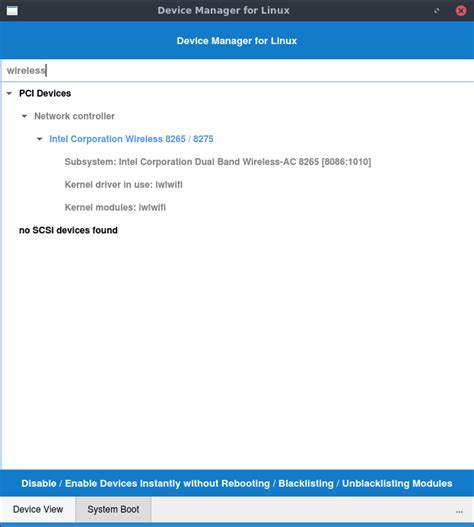Collapse the PCI Devices tree node
Screen dimensions: 474x527
click(9, 93)
